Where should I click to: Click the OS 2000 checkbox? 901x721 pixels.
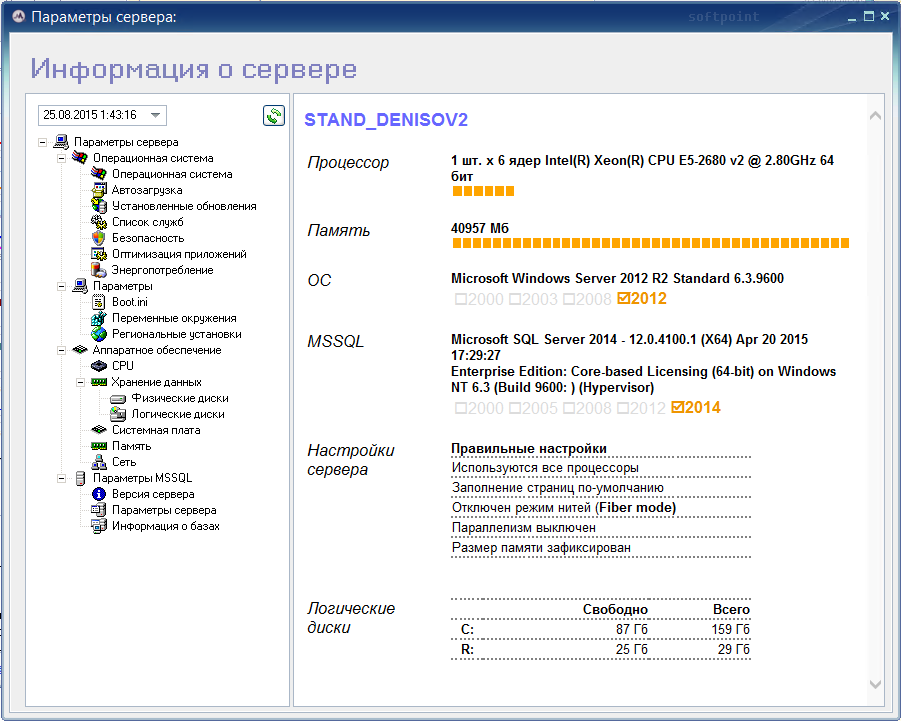coord(460,299)
